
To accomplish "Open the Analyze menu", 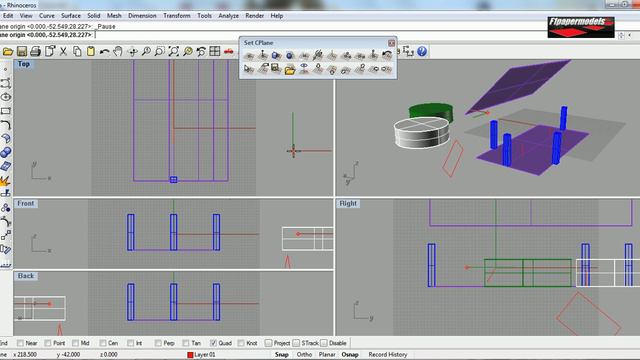I will coord(229,16).
